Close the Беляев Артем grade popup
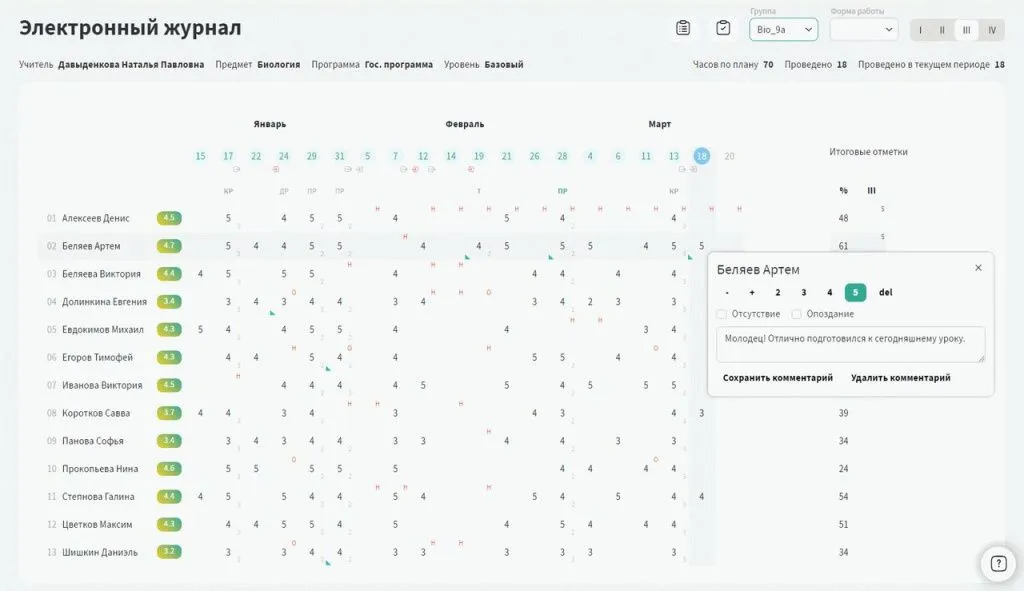The width and height of the screenshot is (1024, 591). point(978,268)
